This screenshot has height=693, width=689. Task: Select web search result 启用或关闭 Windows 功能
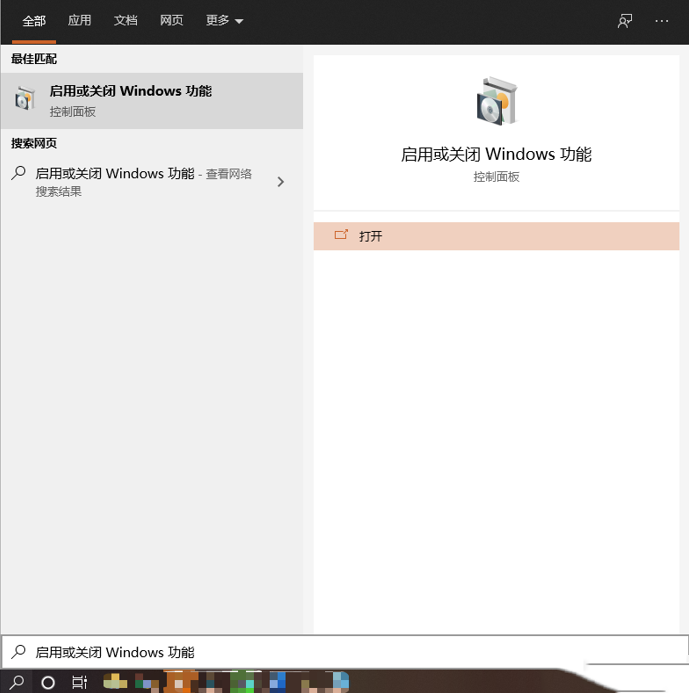[152, 182]
